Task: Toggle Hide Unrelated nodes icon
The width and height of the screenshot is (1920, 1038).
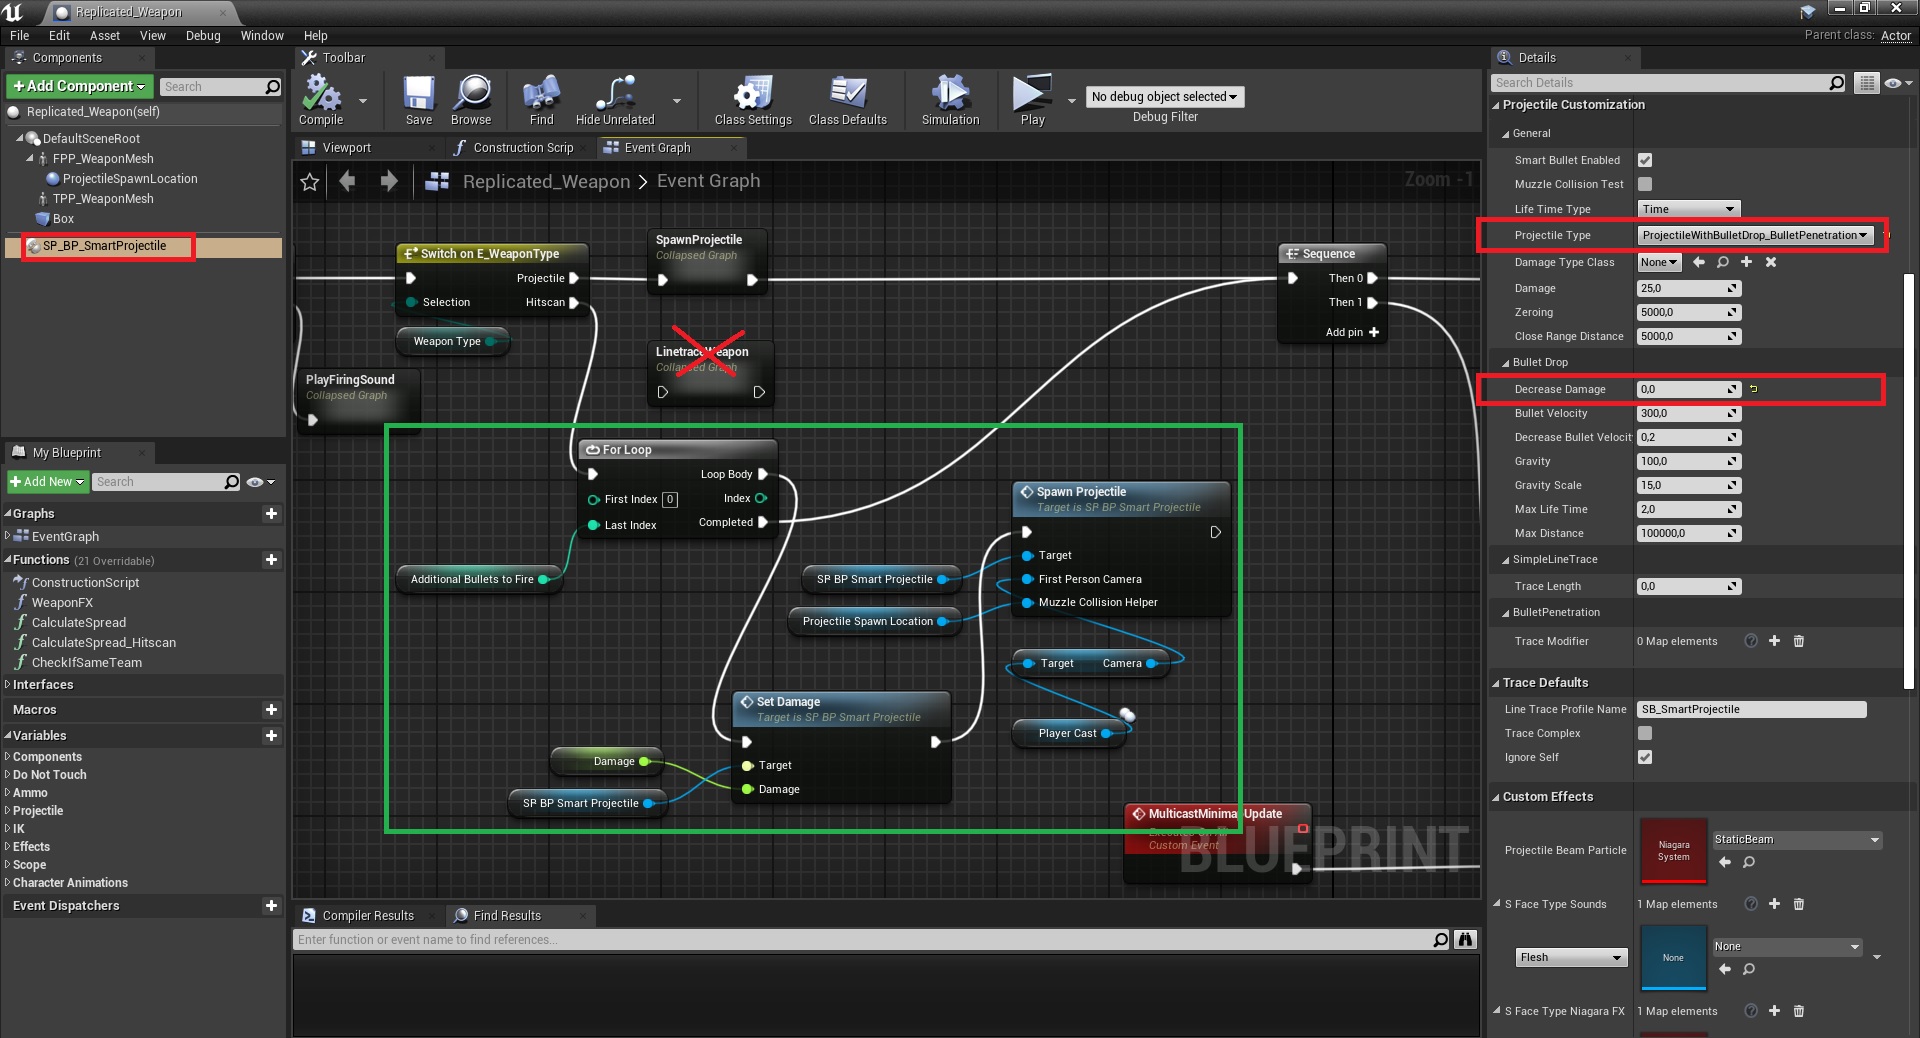Action: [x=615, y=97]
